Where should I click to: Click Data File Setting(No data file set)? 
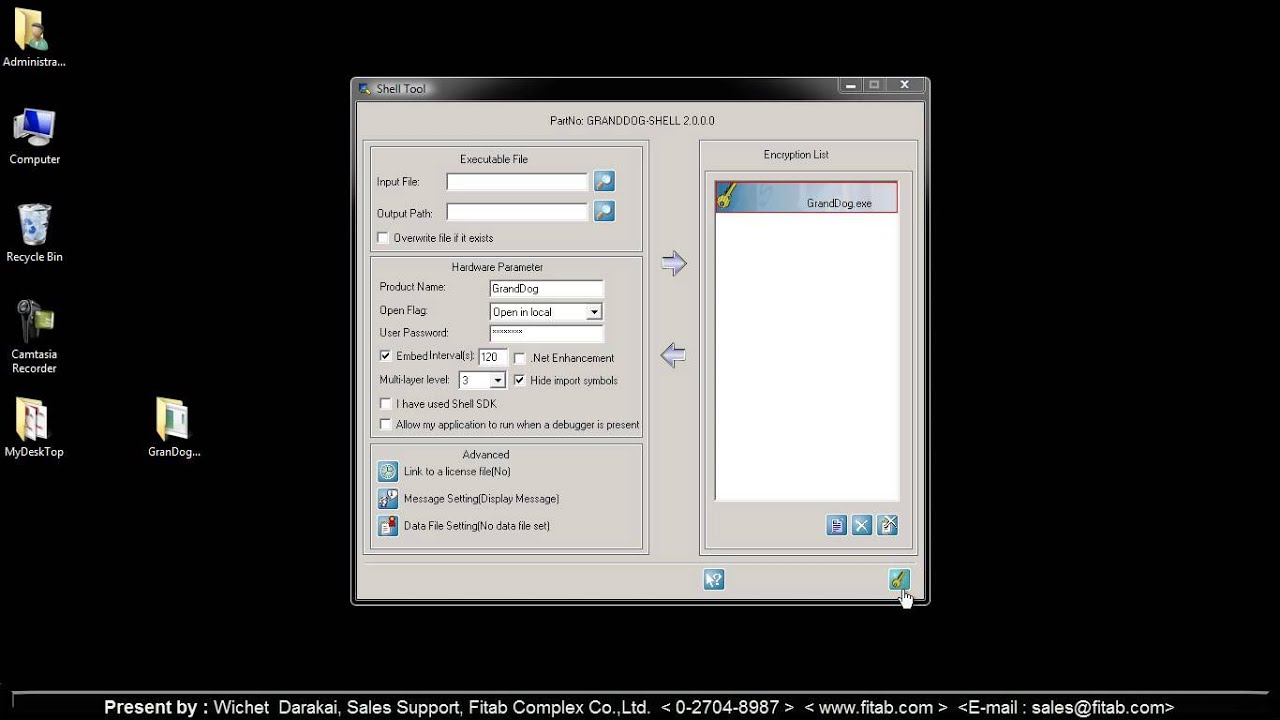click(x=477, y=525)
